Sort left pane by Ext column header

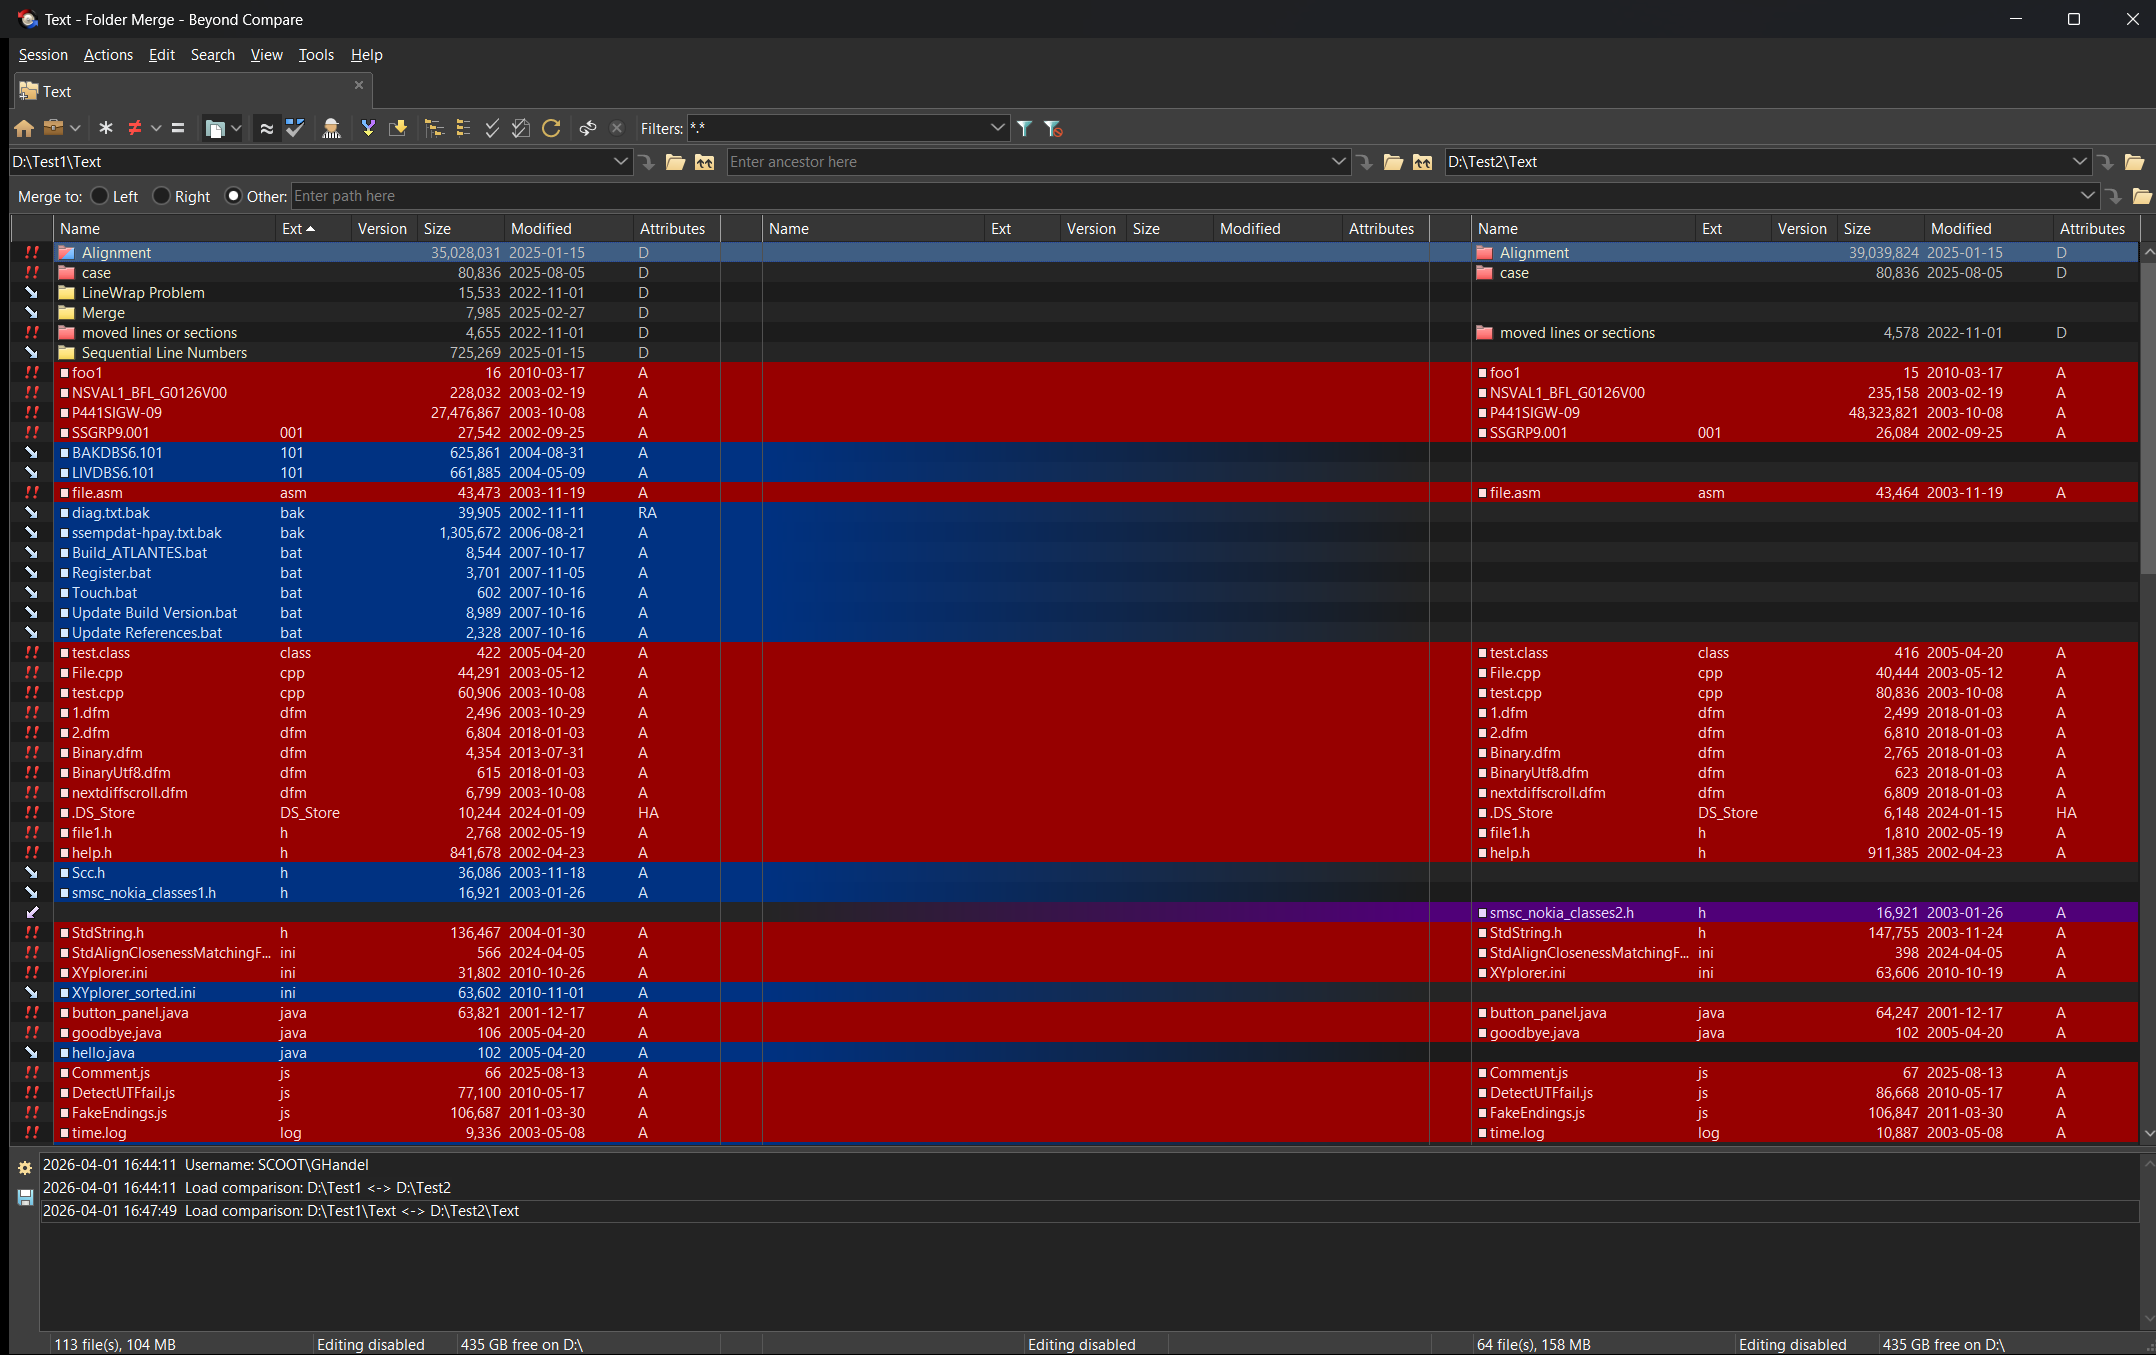314,229
